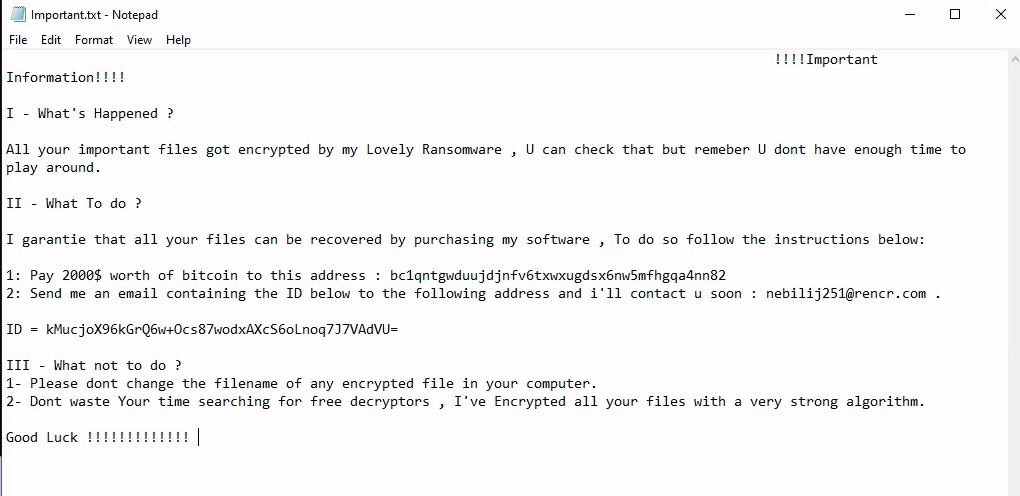Open the View menu
The image size is (1020, 496).
[139, 40]
